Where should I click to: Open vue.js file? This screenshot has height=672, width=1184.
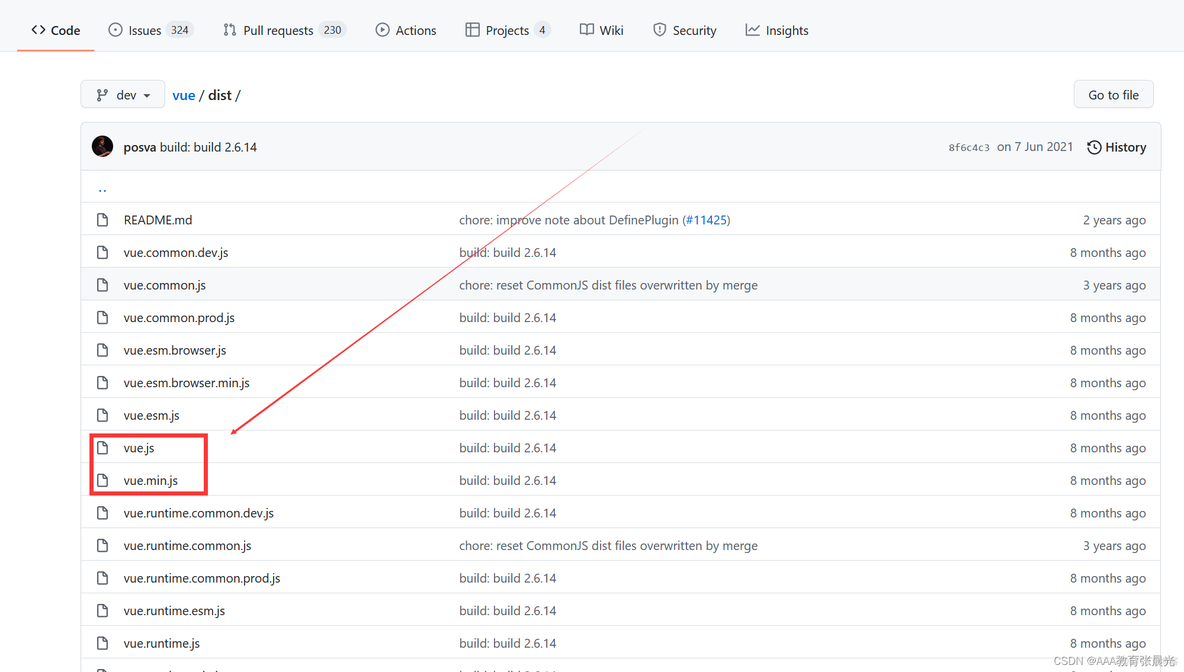click(x=139, y=448)
